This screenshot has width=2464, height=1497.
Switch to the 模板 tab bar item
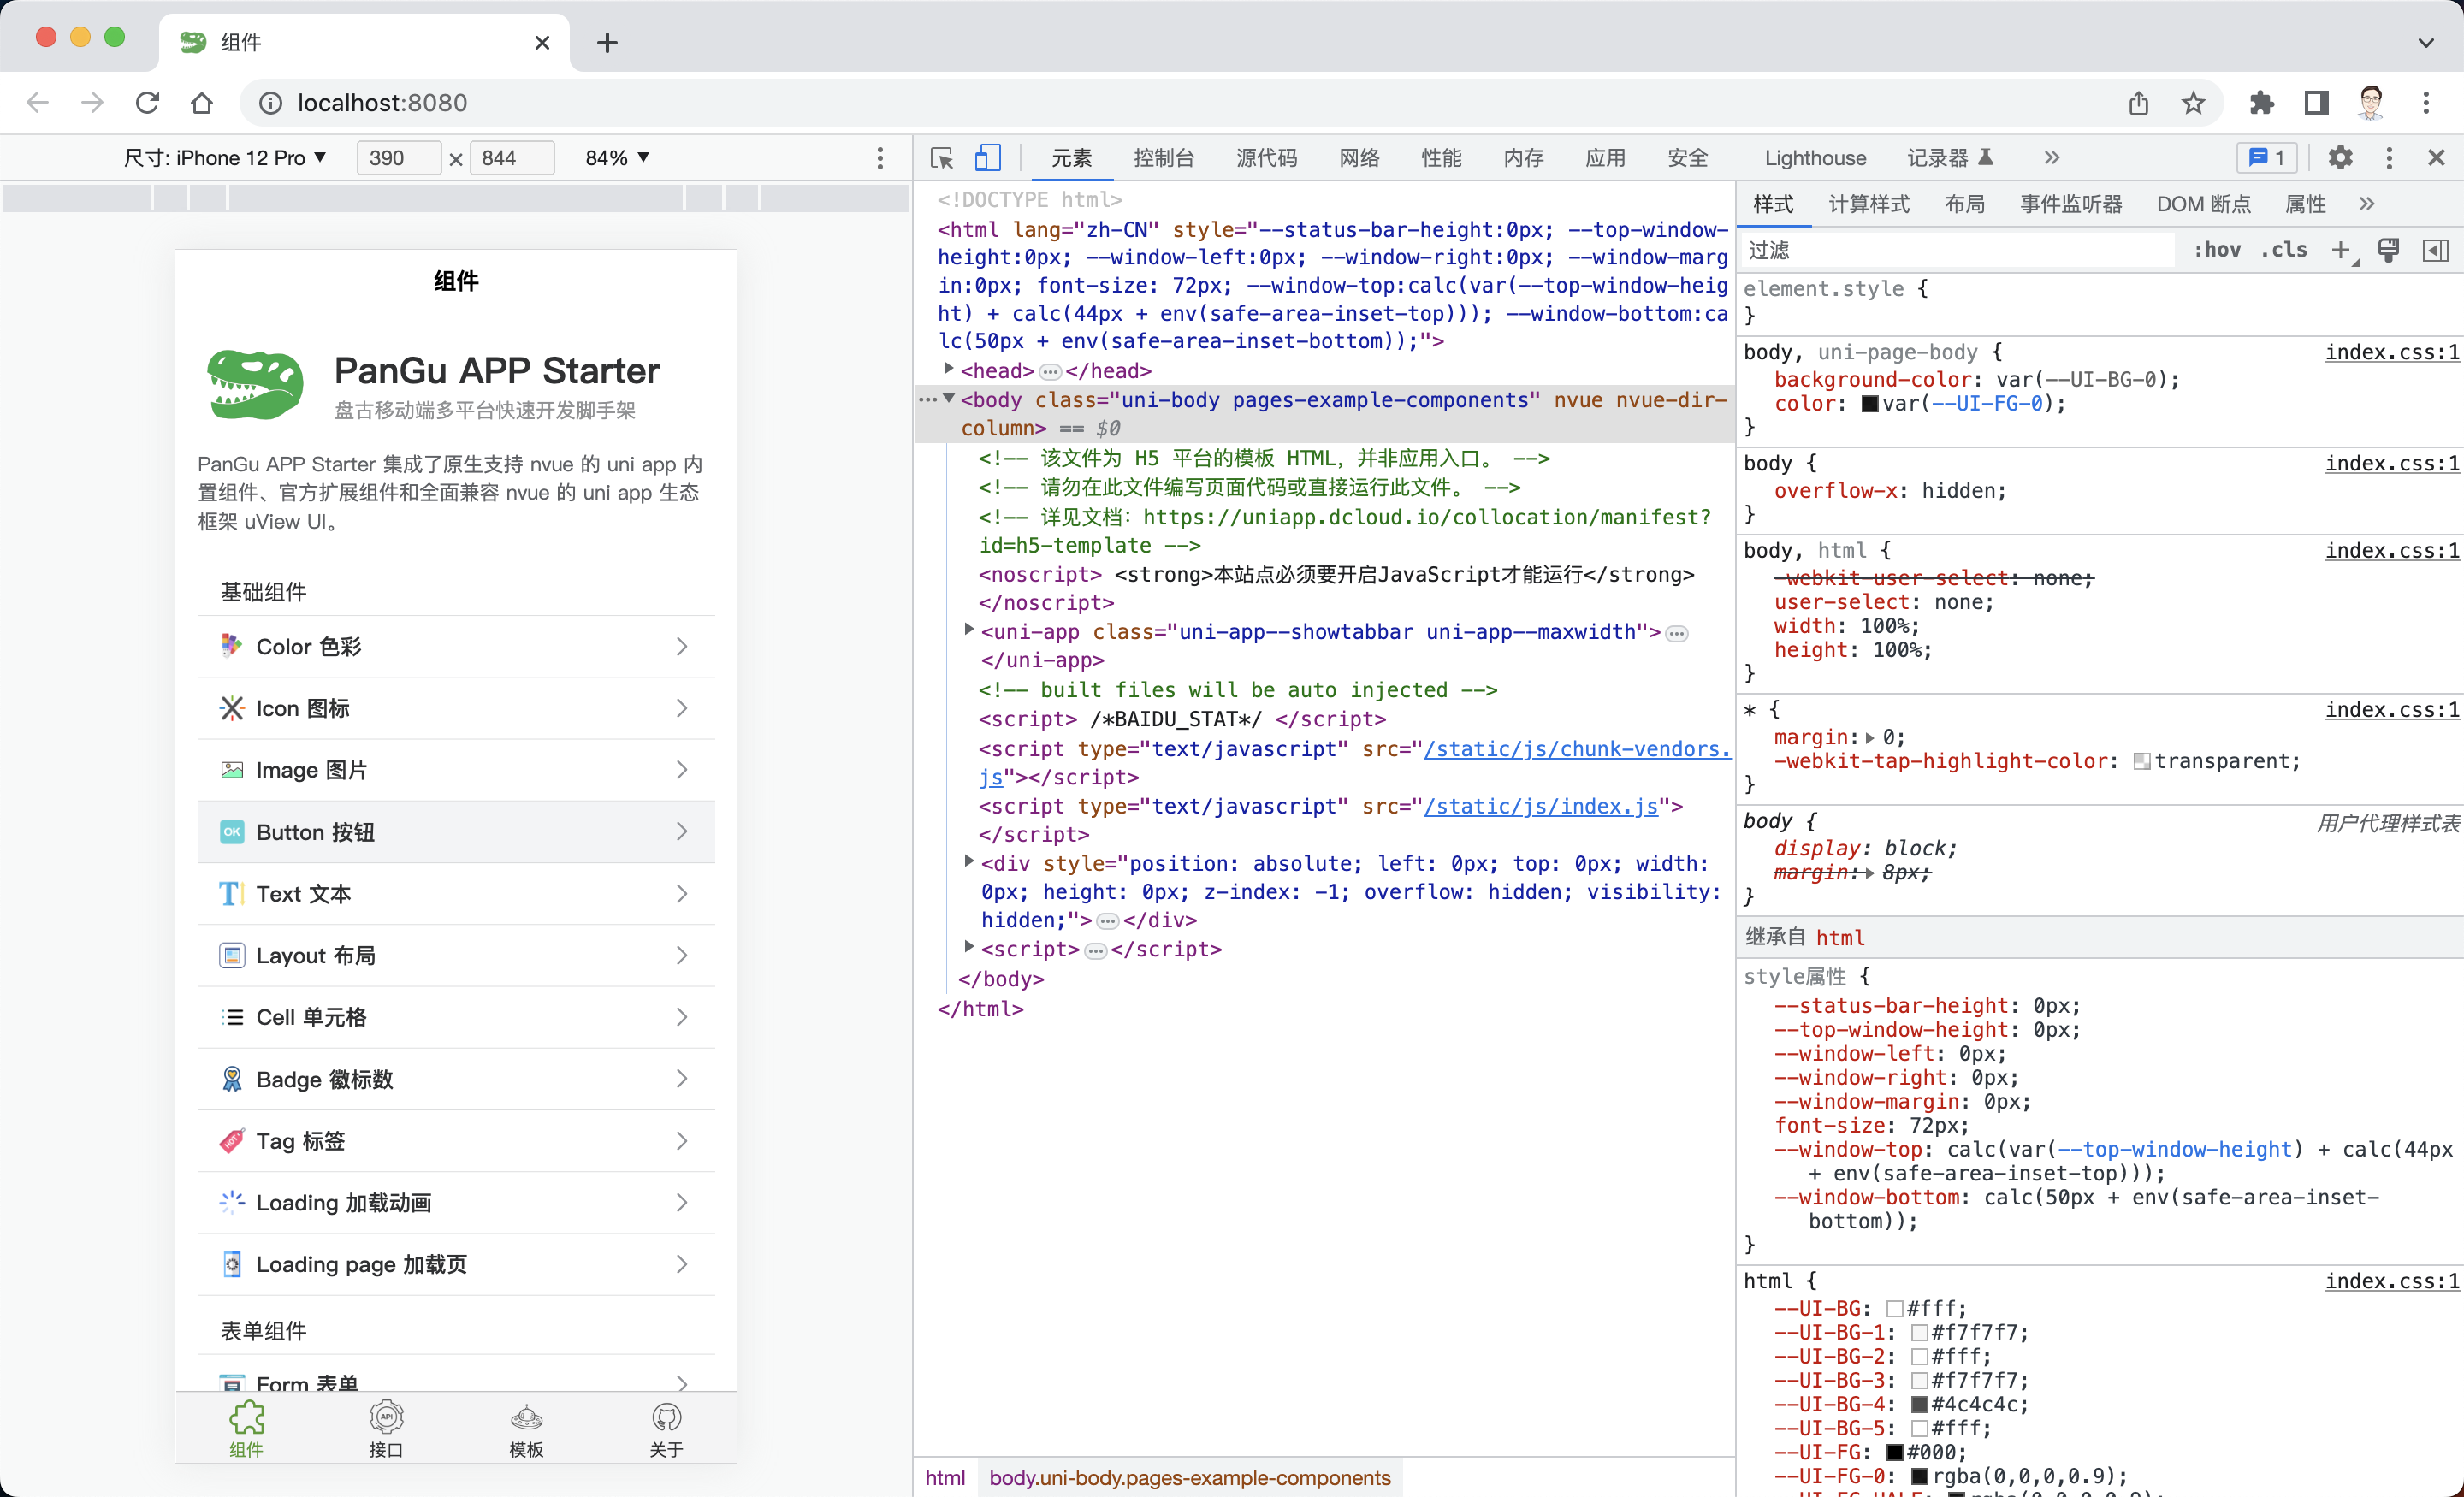pyautogui.click(x=526, y=1429)
